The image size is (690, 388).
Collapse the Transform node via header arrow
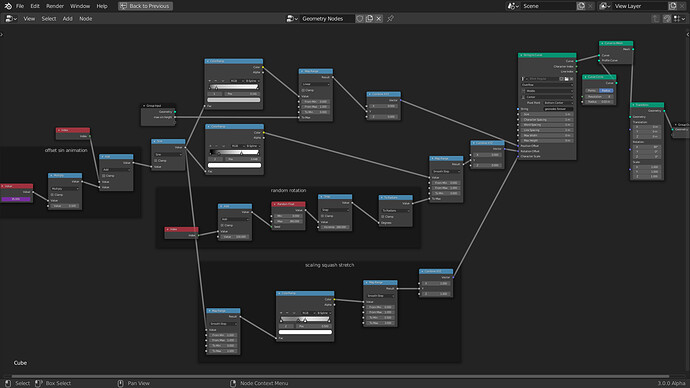point(633,105)
